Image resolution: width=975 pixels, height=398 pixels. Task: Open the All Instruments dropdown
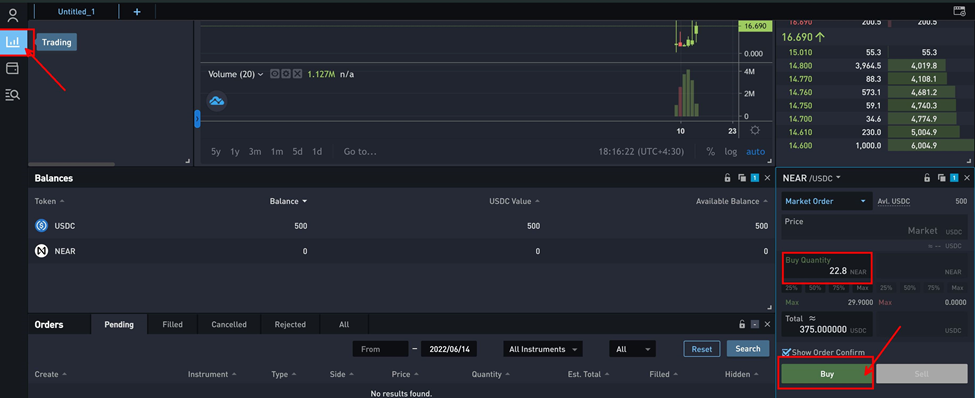(x=543, y=349)
